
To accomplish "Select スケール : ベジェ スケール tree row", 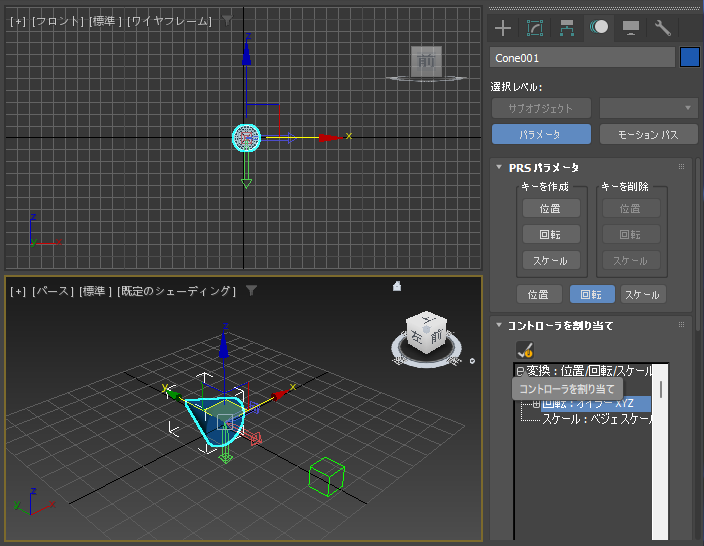I will [x=597, y=419].
